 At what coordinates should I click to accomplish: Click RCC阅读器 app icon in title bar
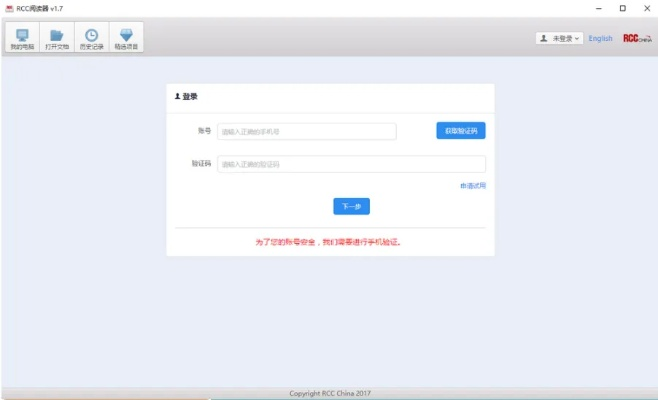(x=9, y=8)
